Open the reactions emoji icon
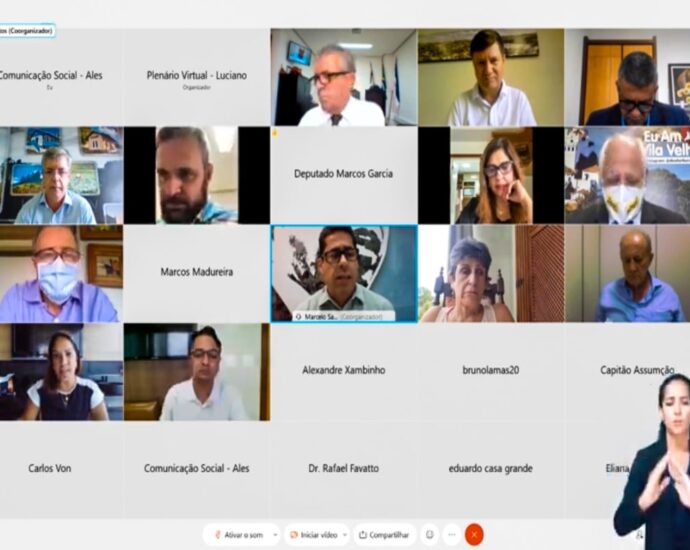Screen dimensions: 690x550 [430, 535]
